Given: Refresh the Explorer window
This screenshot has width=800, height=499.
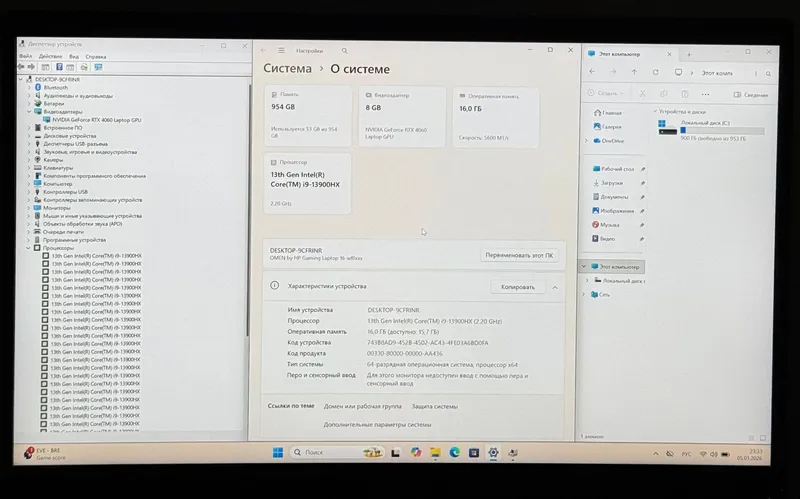Looking at the screenshot, I should point(656,72).
